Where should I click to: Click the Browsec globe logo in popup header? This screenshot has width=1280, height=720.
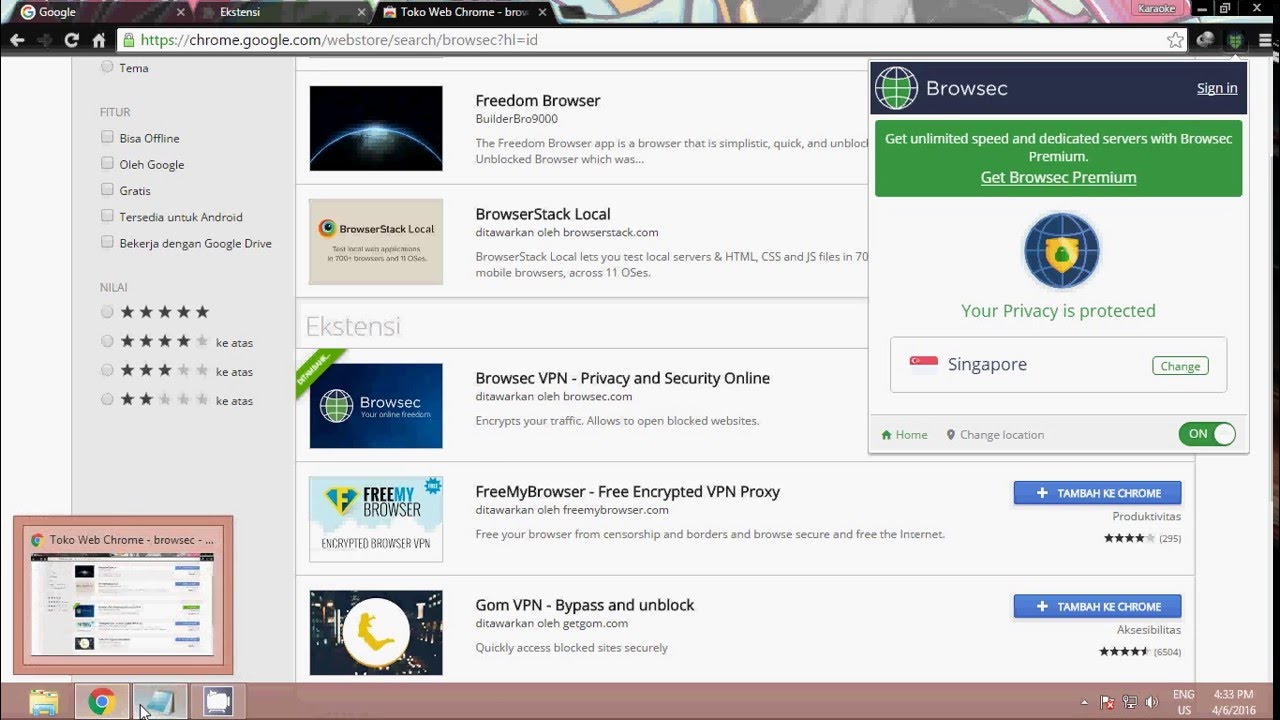896,88
